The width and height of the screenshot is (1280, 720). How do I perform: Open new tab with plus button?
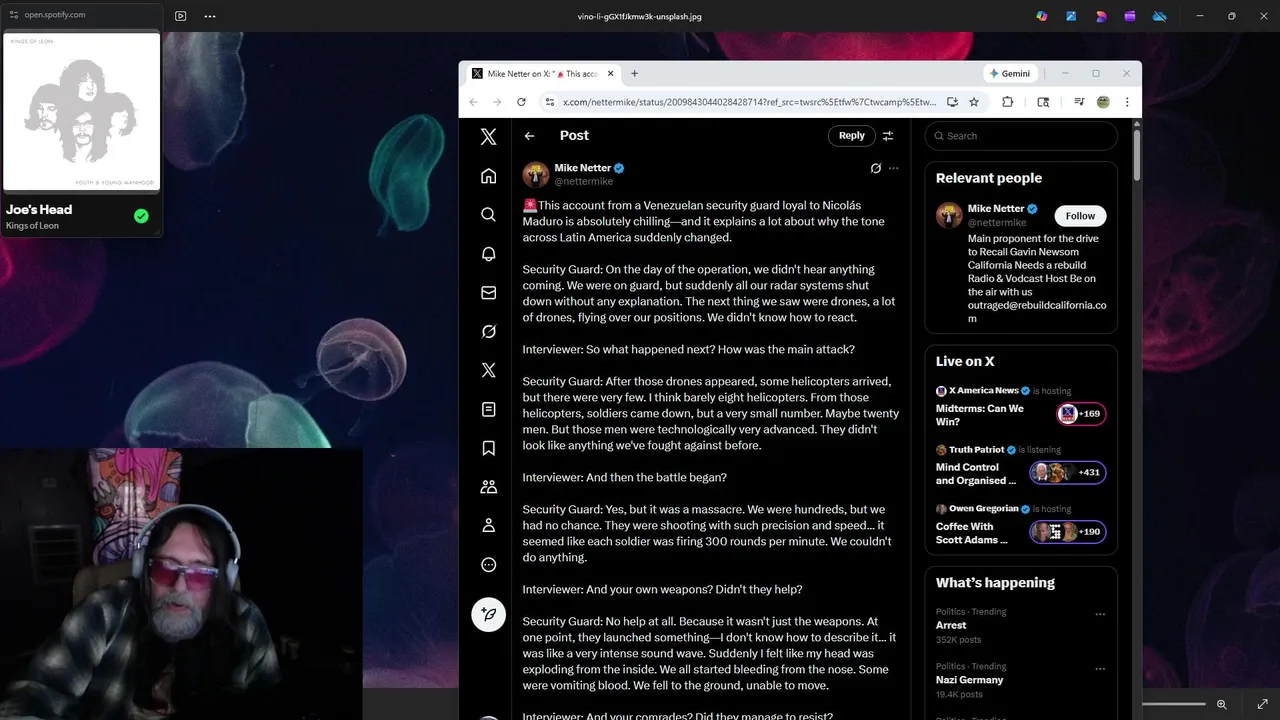click(634, 73)
